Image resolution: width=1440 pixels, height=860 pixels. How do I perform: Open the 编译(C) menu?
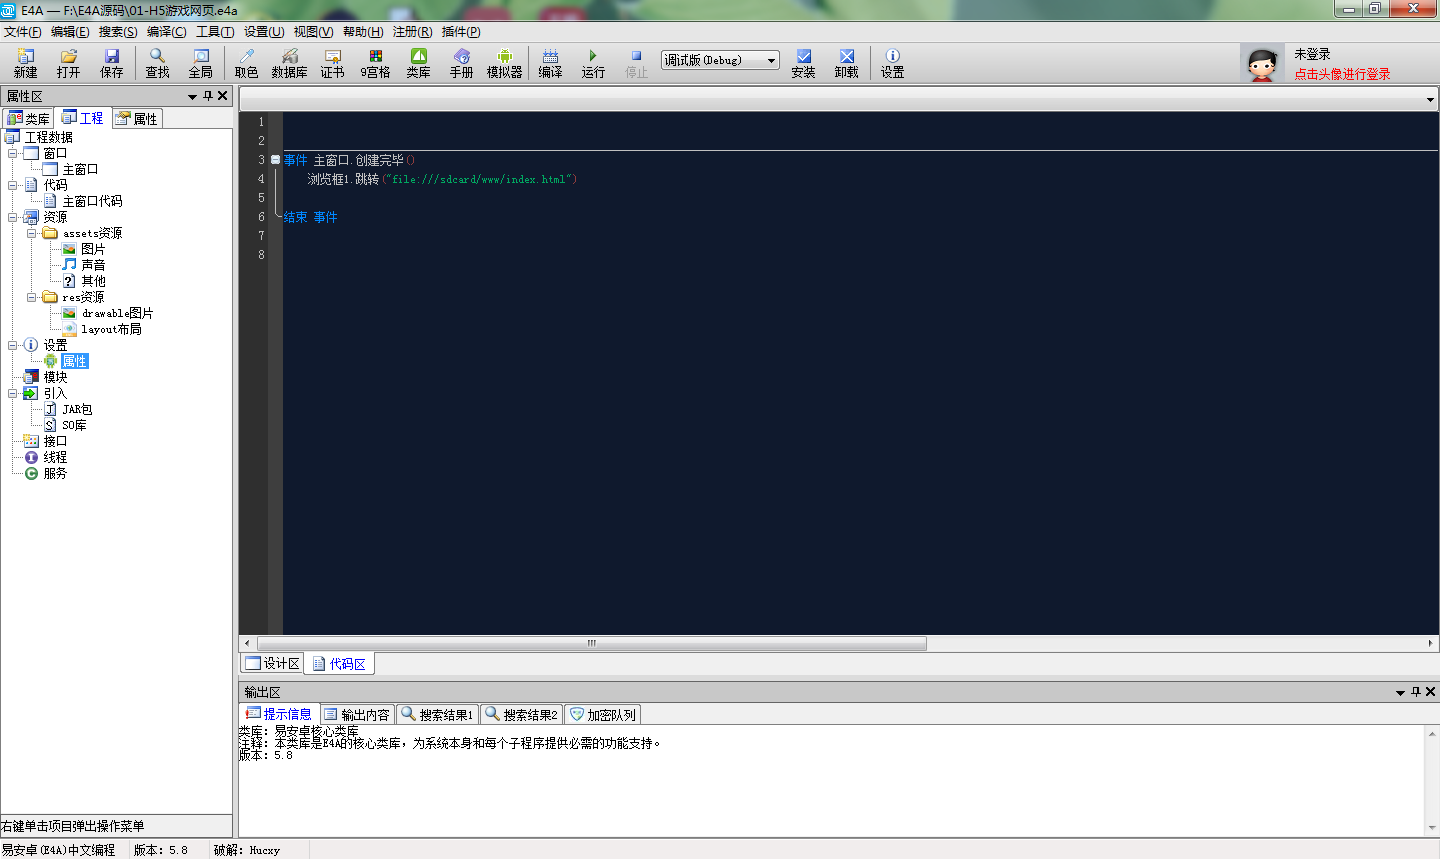[166, 32]
